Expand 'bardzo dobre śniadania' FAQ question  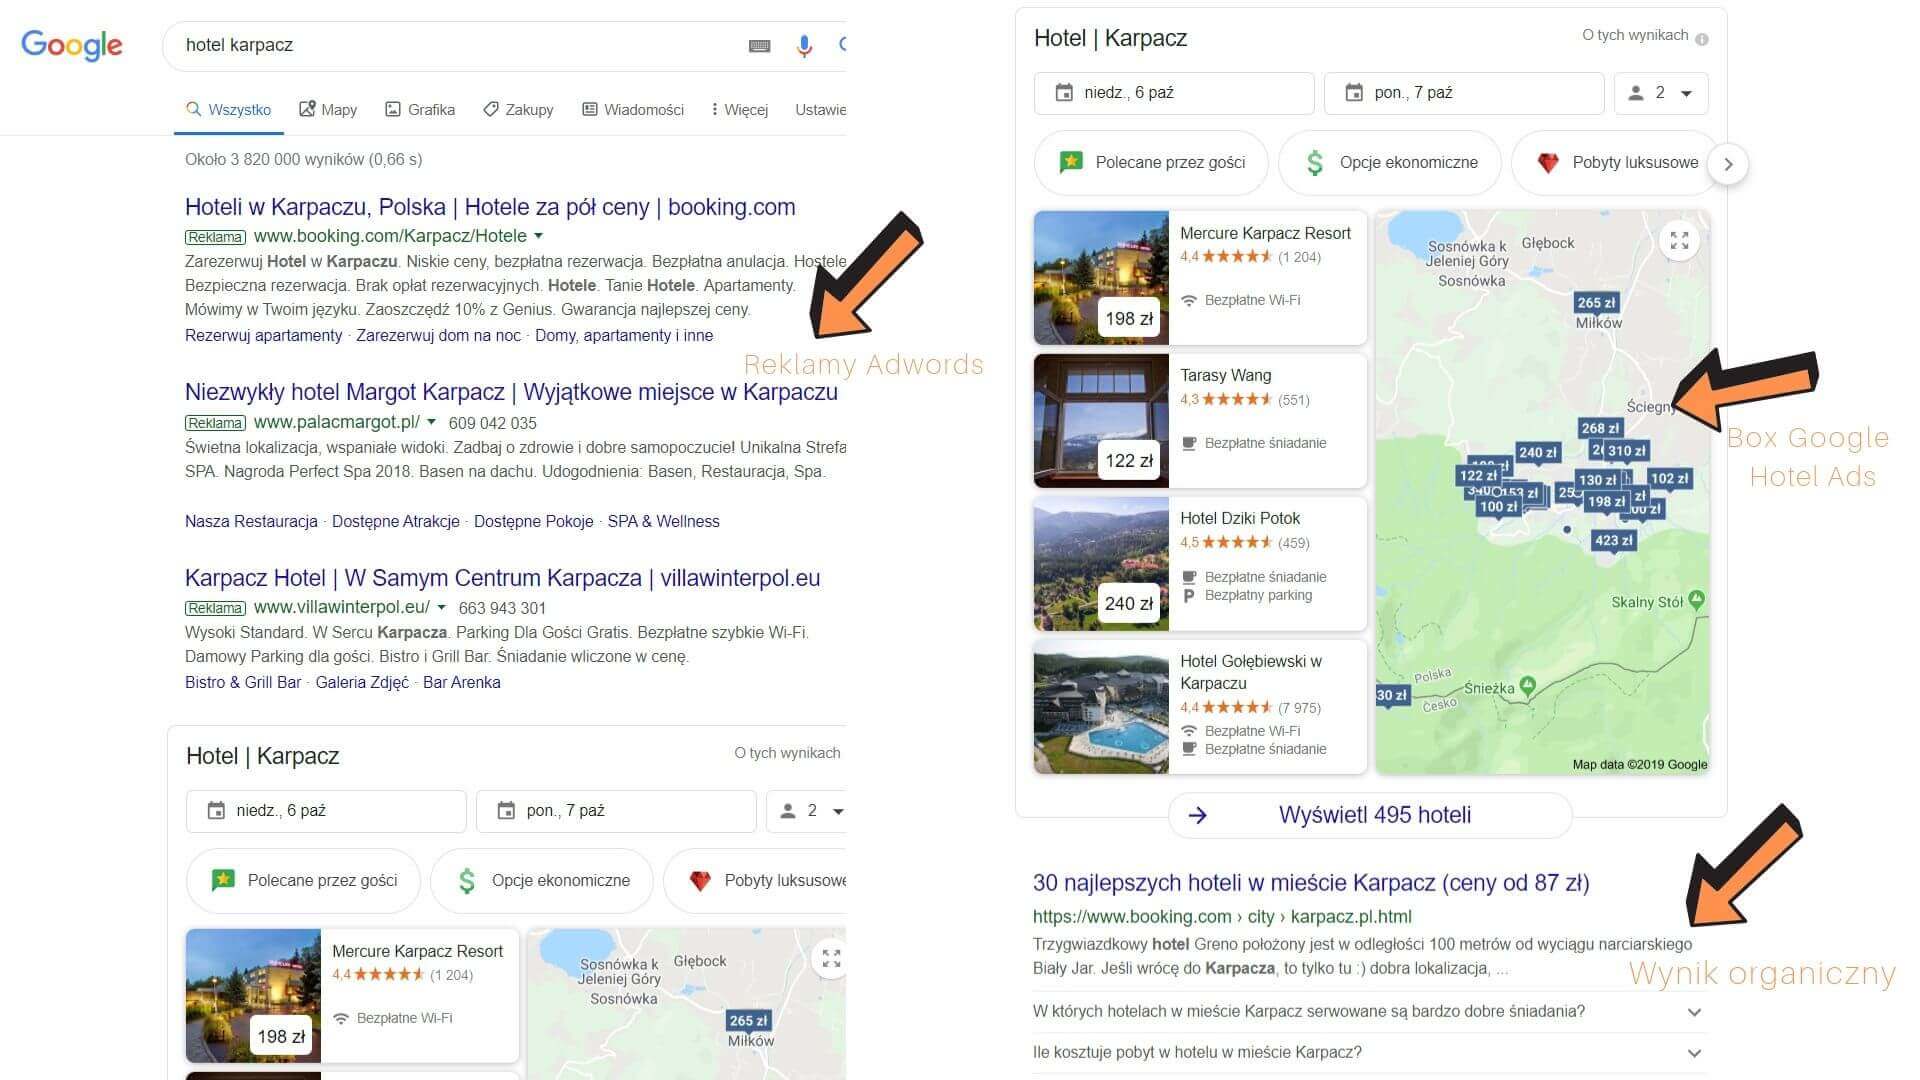tap(1368, 1012)
